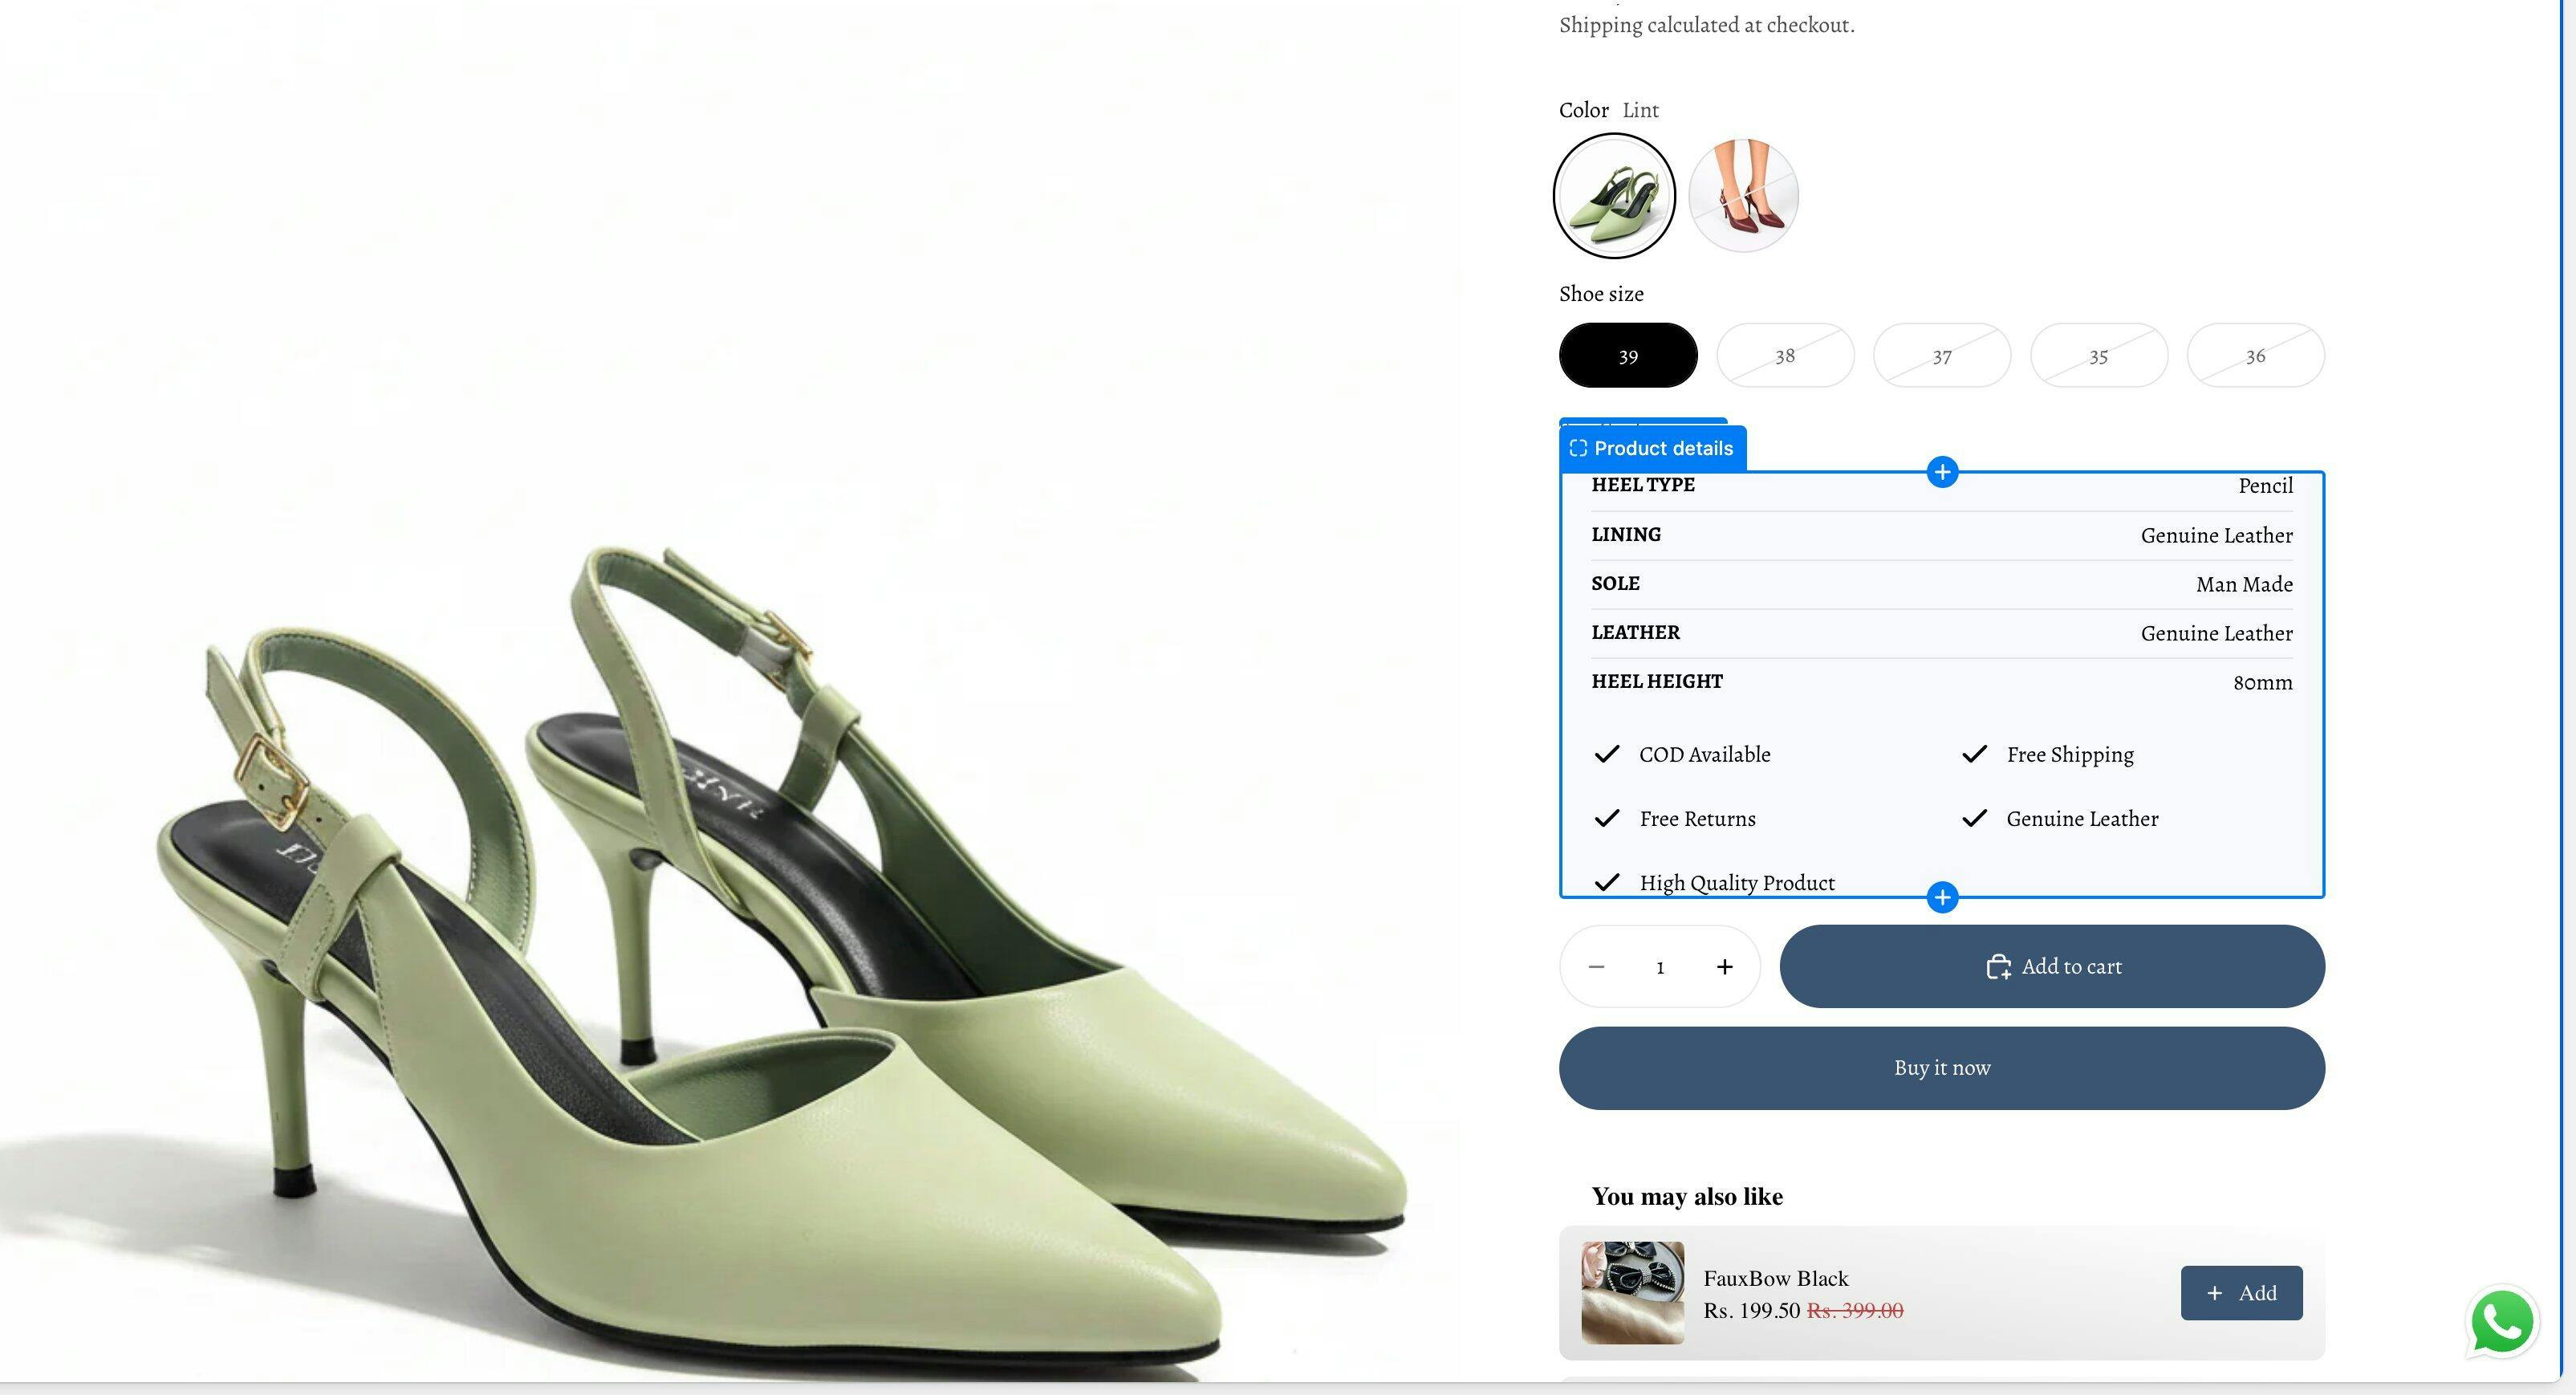Select the Lint green color swatch
The image size is (2576, 1395).
(1613, 196)
